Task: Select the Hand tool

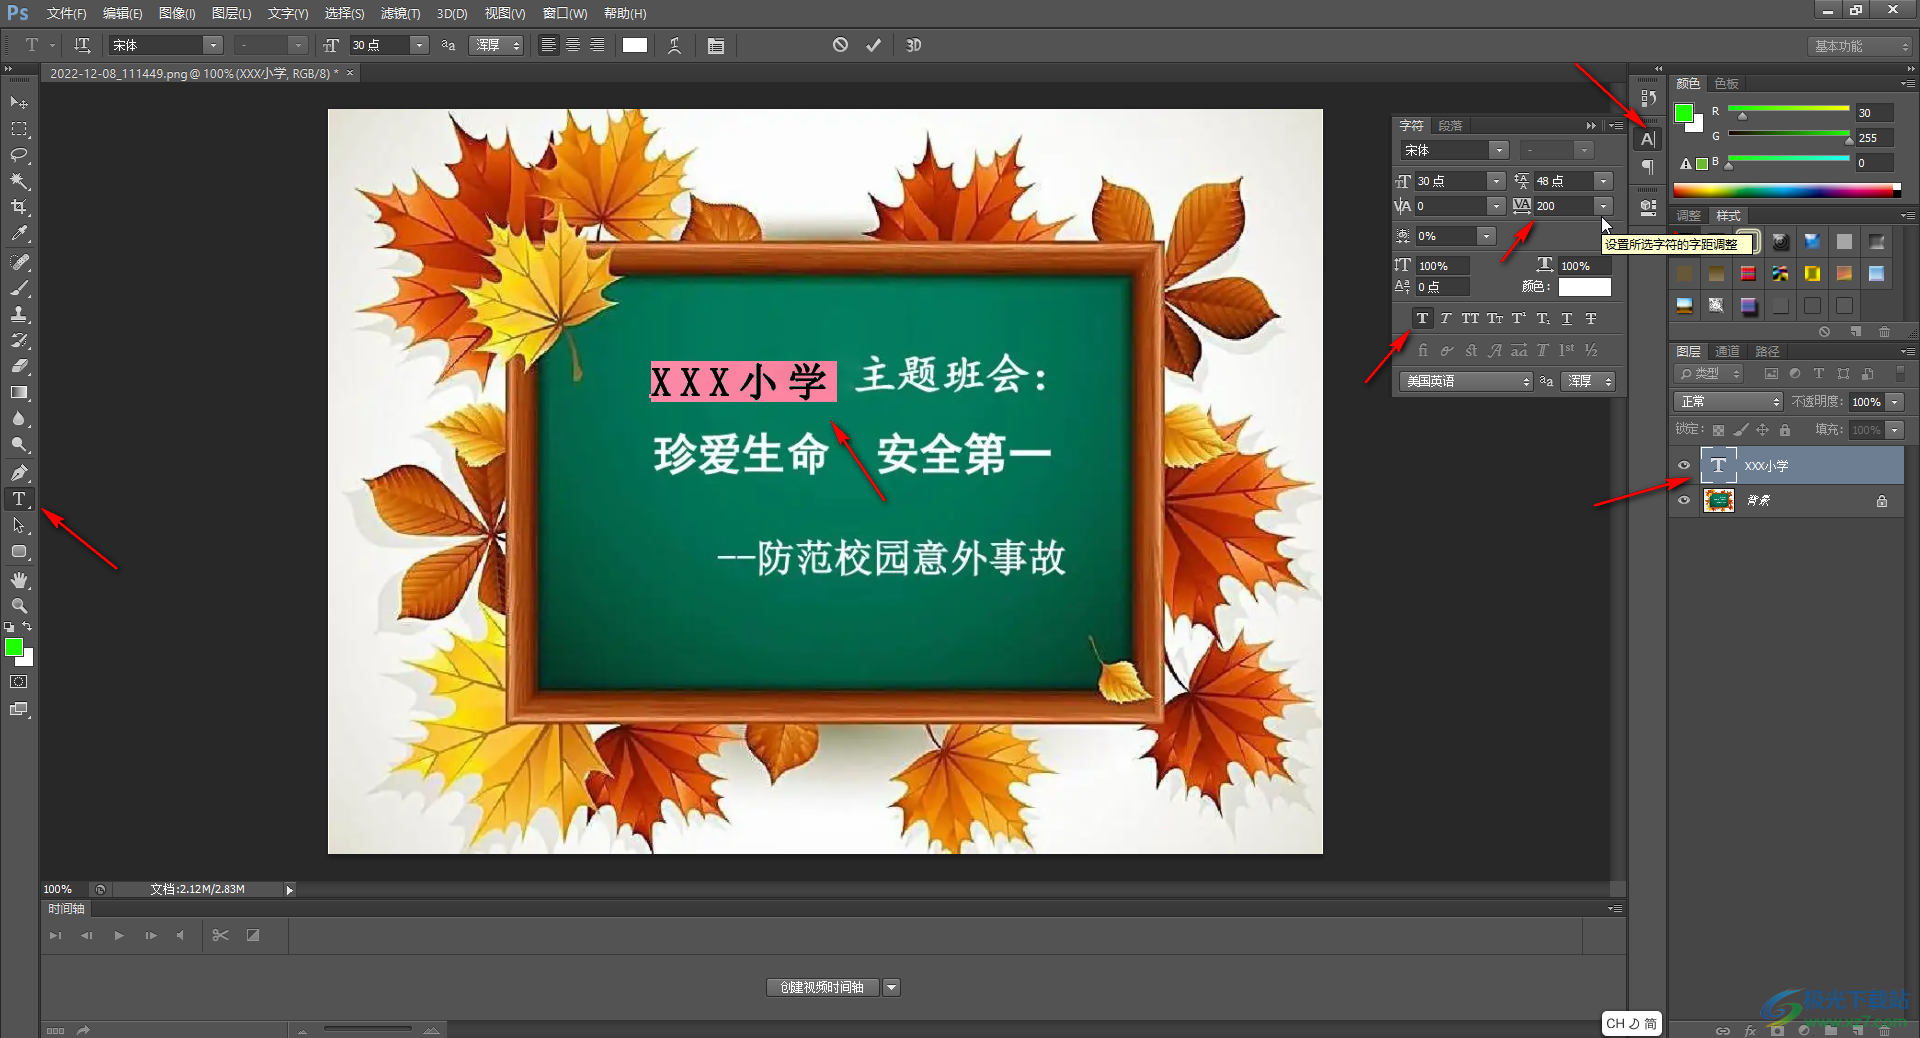Action: (19, 580)
